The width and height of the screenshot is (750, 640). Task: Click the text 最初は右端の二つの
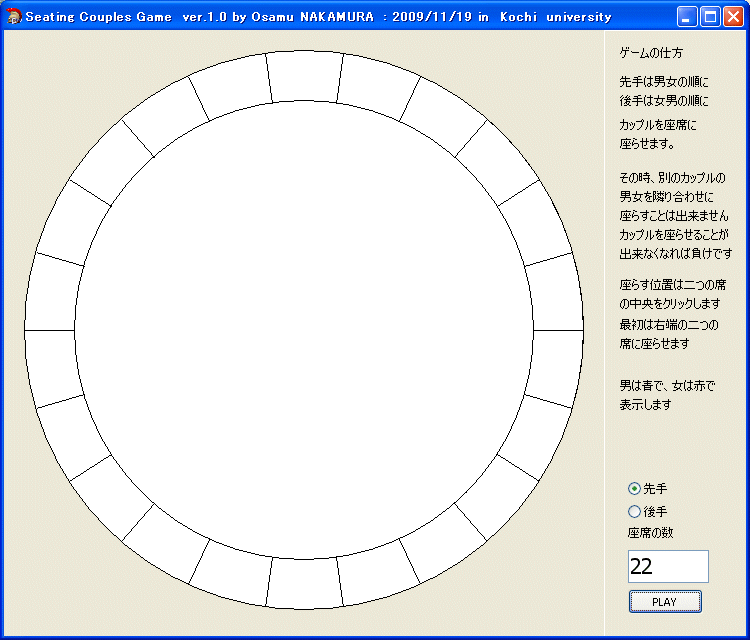click(x=669, y=325)
